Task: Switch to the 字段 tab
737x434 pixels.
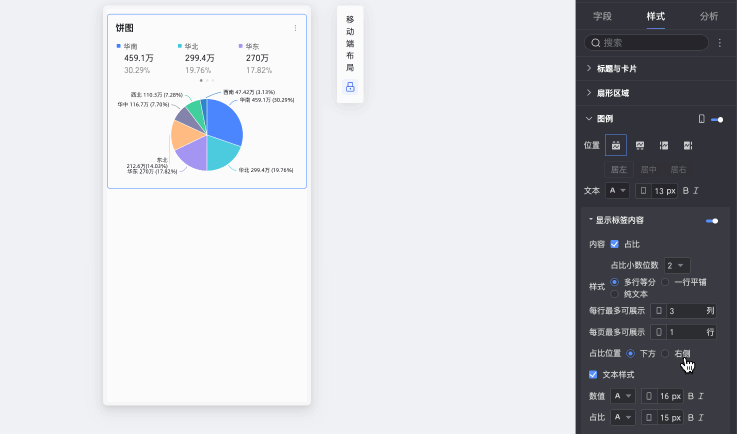Action: click(x=602, y=16)
